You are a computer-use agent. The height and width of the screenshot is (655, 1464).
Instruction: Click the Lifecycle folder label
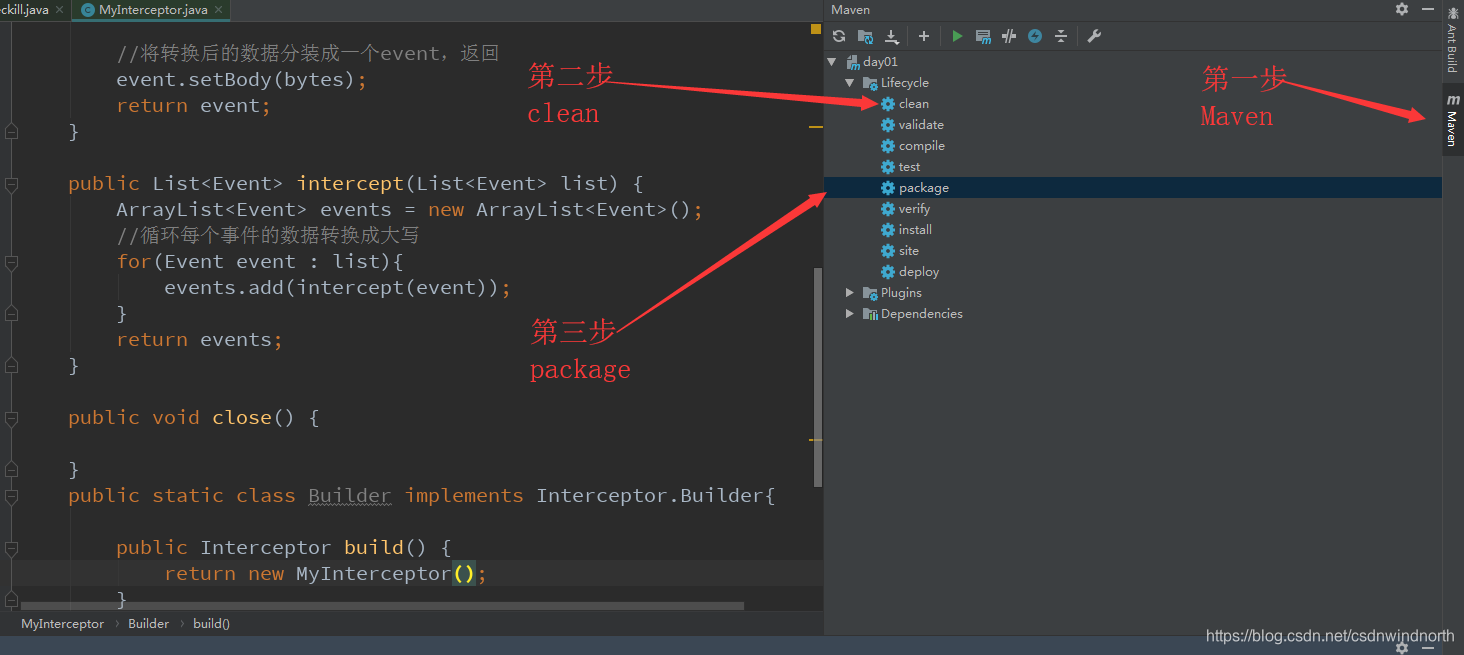(904, 83)
